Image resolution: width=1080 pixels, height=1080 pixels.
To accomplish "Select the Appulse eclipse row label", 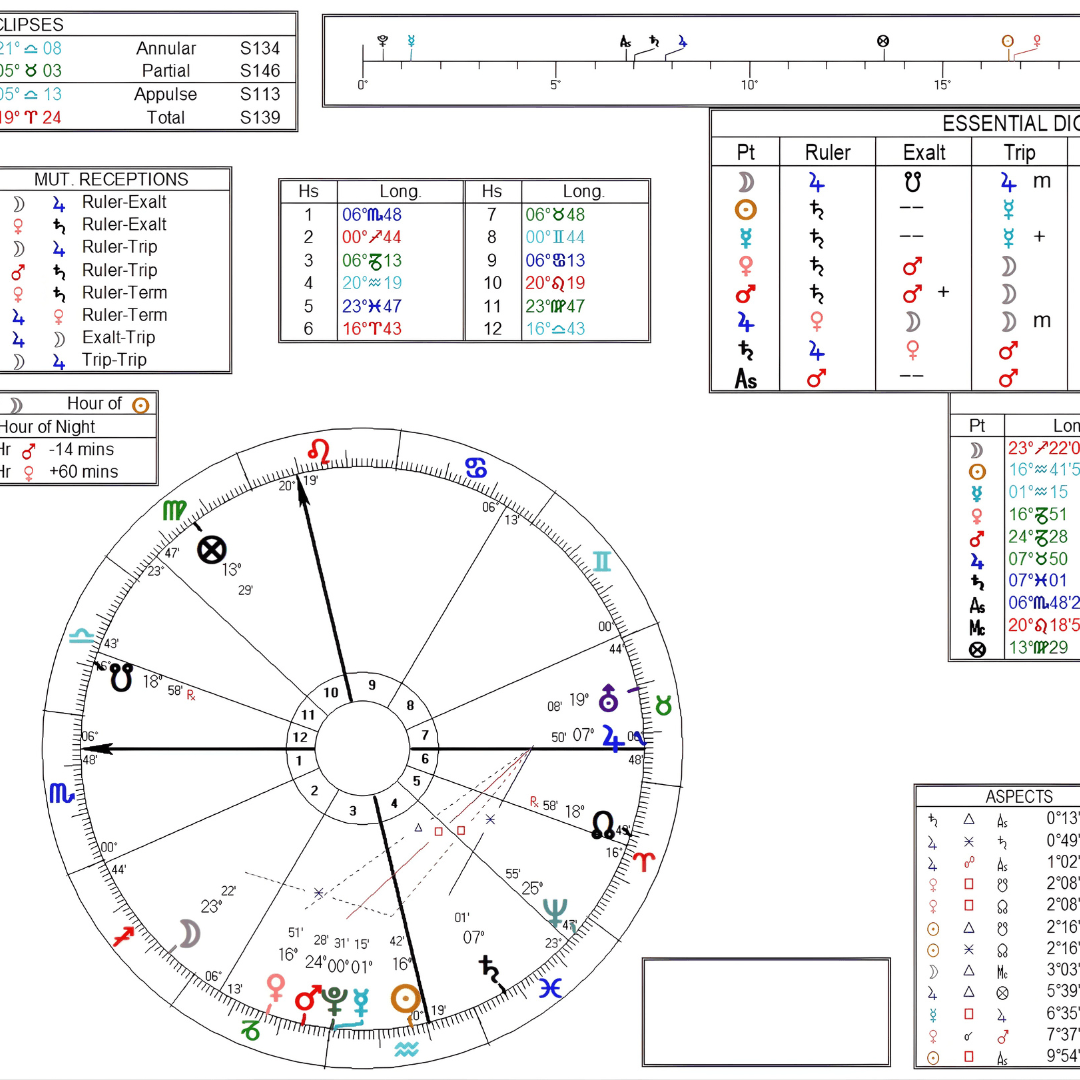I will point(165,94).
